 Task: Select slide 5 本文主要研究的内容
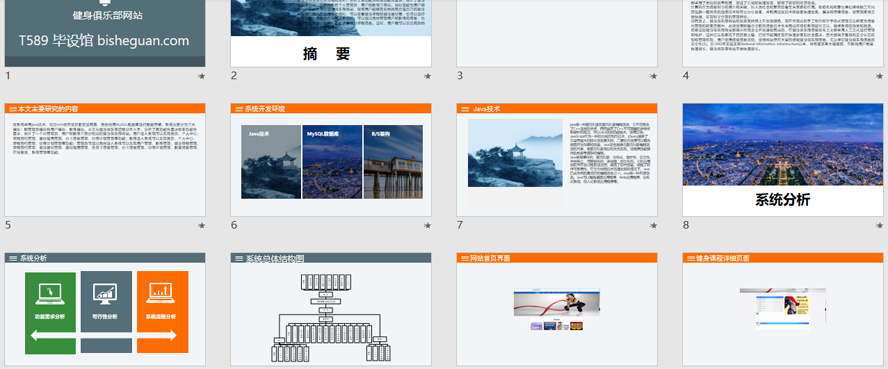coord(105,160)
